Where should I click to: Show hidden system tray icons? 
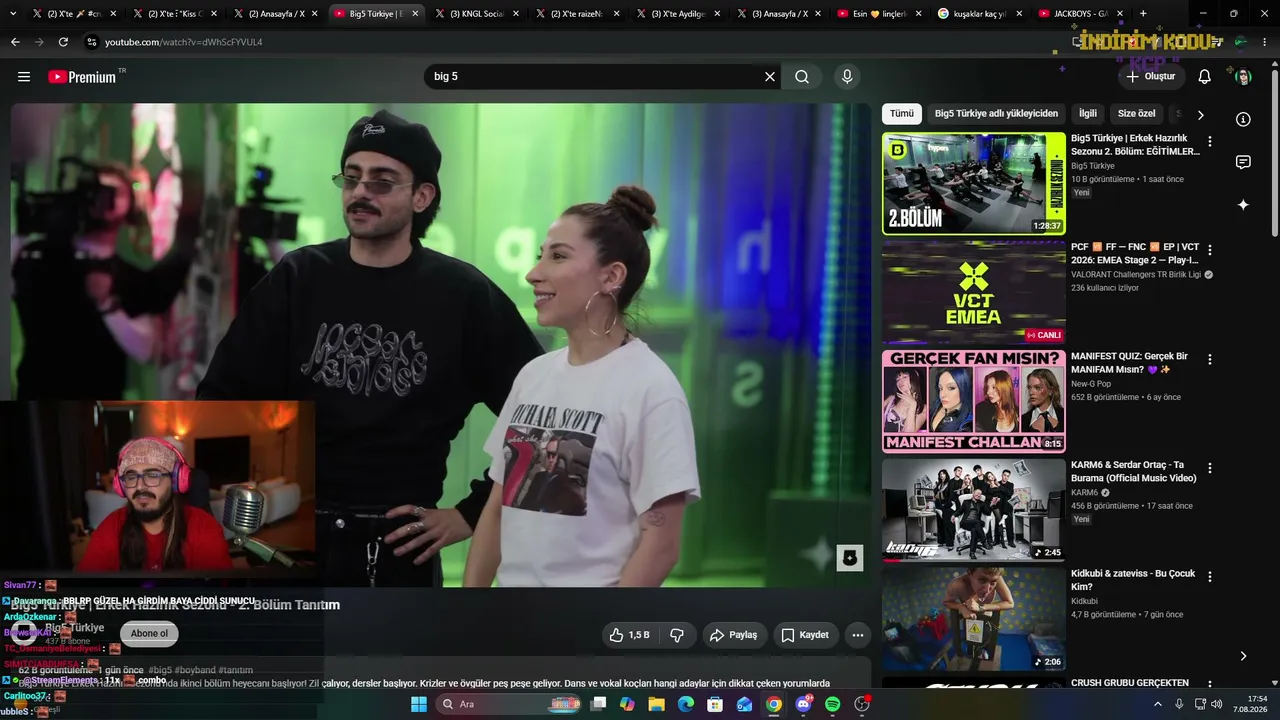1158,704
